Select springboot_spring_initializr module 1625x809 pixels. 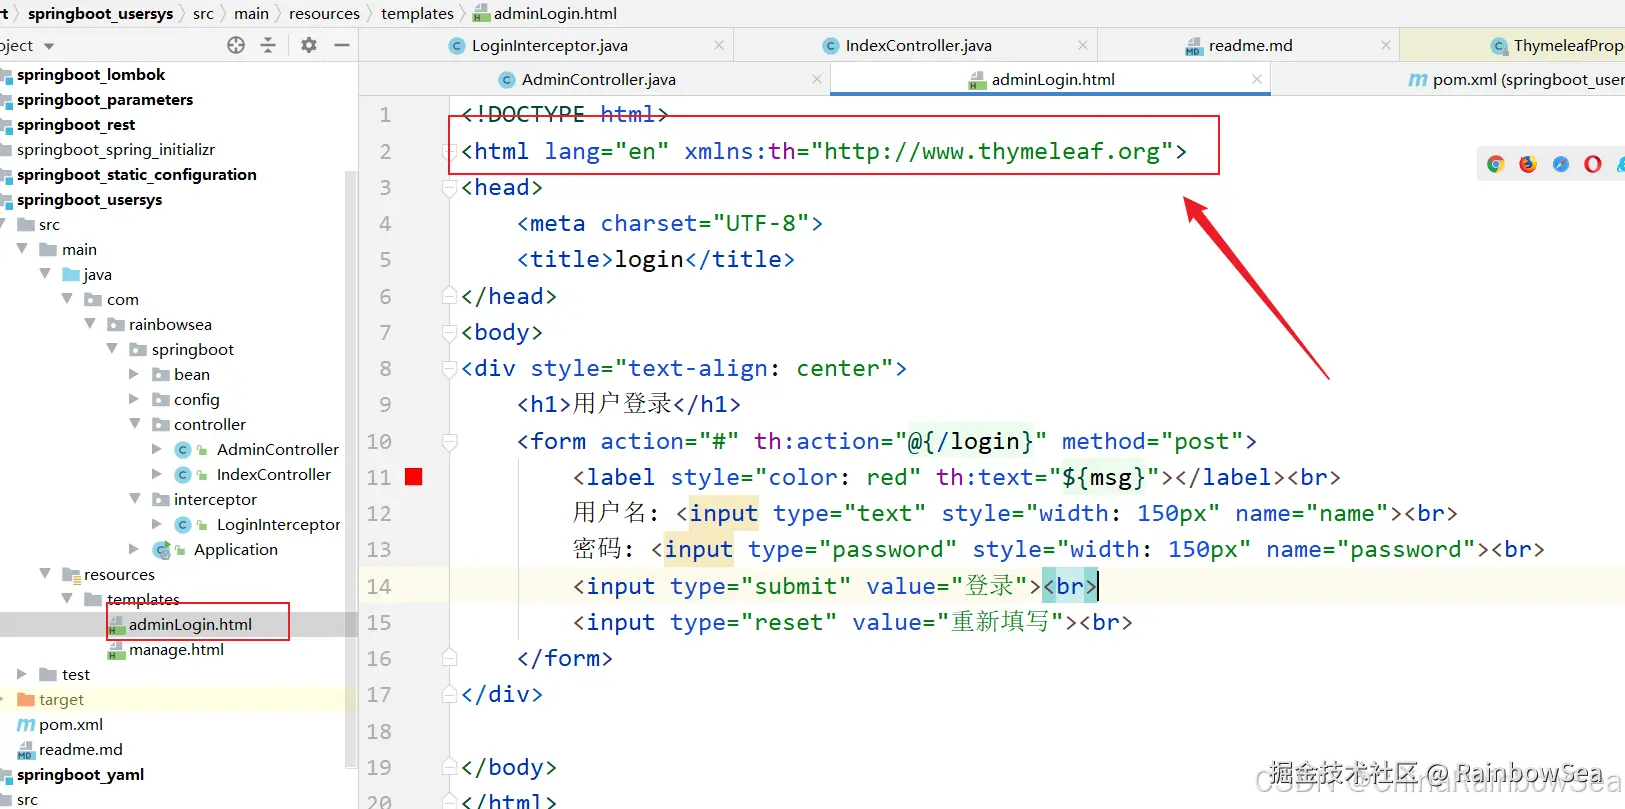click(116, 149)
